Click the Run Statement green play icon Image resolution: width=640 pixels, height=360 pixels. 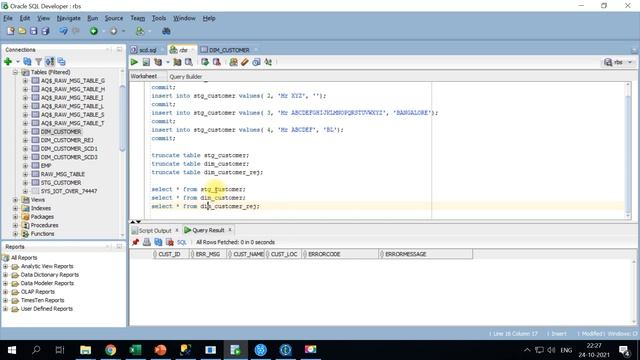(x=134, y=62)
